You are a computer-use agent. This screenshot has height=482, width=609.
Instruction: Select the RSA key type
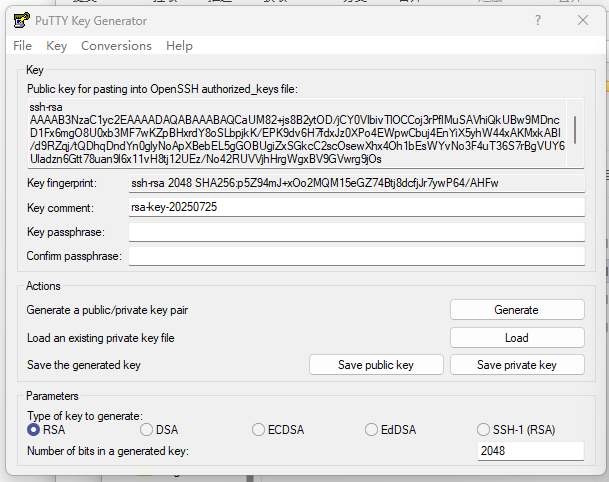click(x=34, y=430)
